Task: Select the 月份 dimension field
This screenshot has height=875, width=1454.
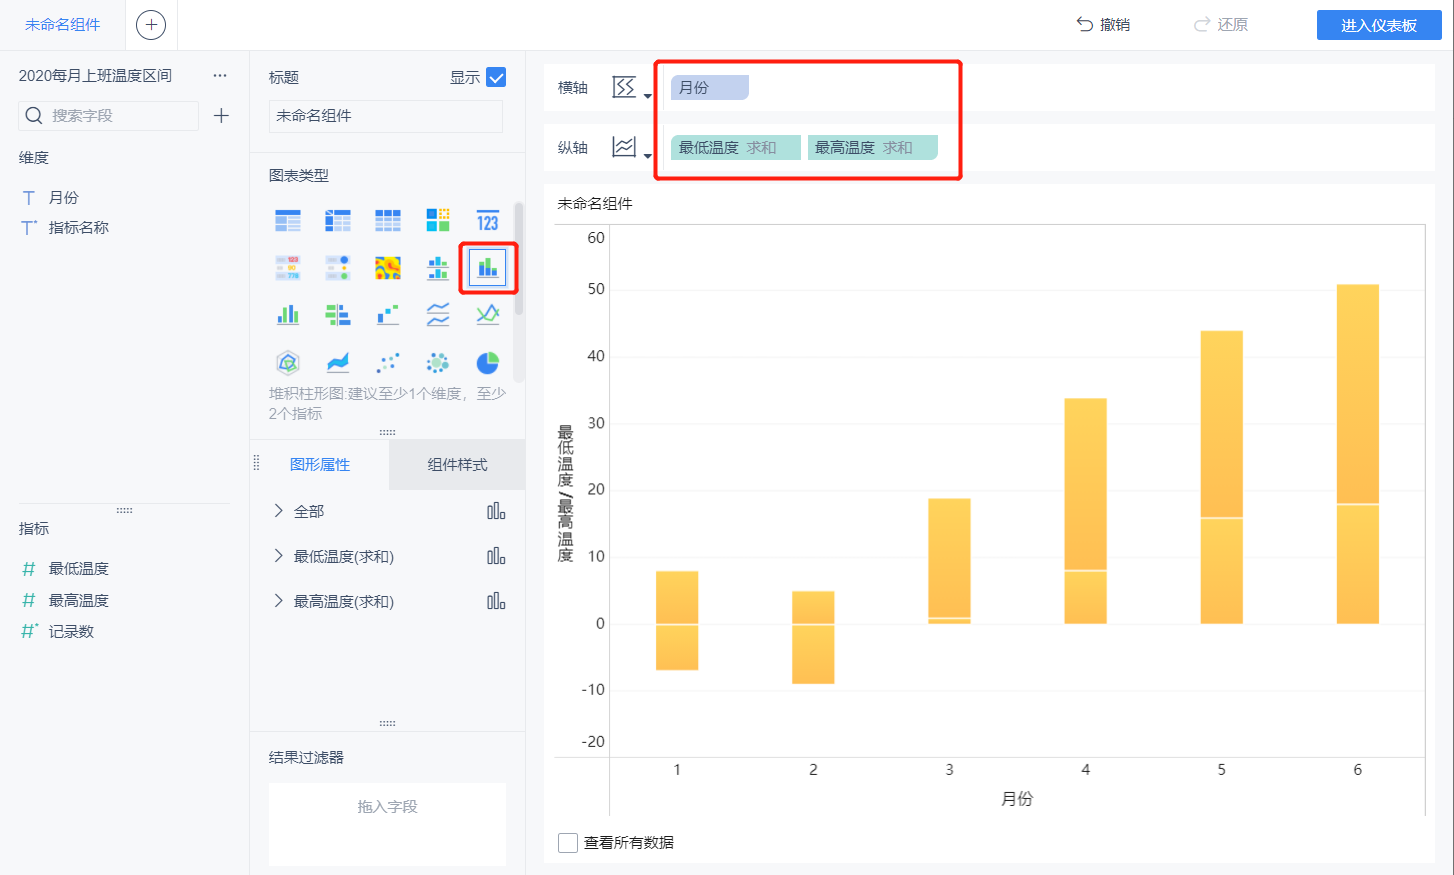Action: (64, 198)
